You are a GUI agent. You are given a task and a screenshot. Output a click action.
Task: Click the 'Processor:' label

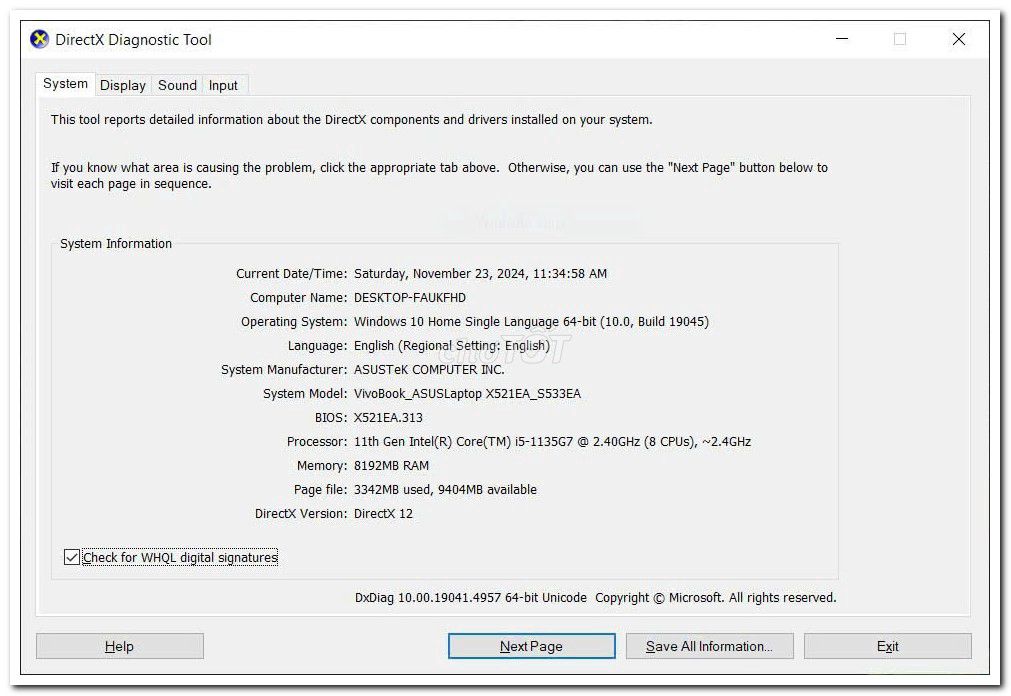[x=317, y=442]
